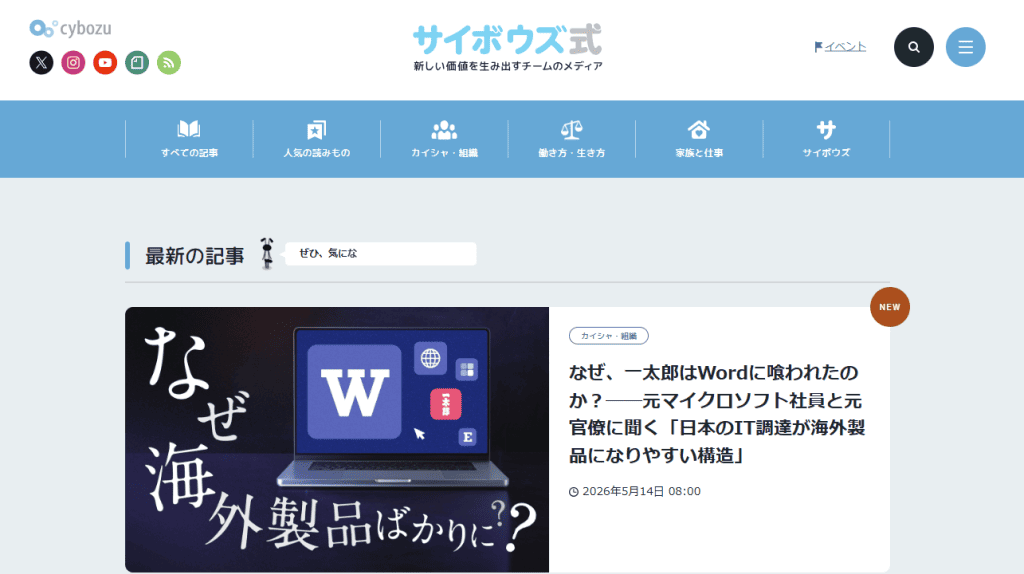Click the カイシャ・組織 category tag
The image size is (1024, 574).
[609, 336]
